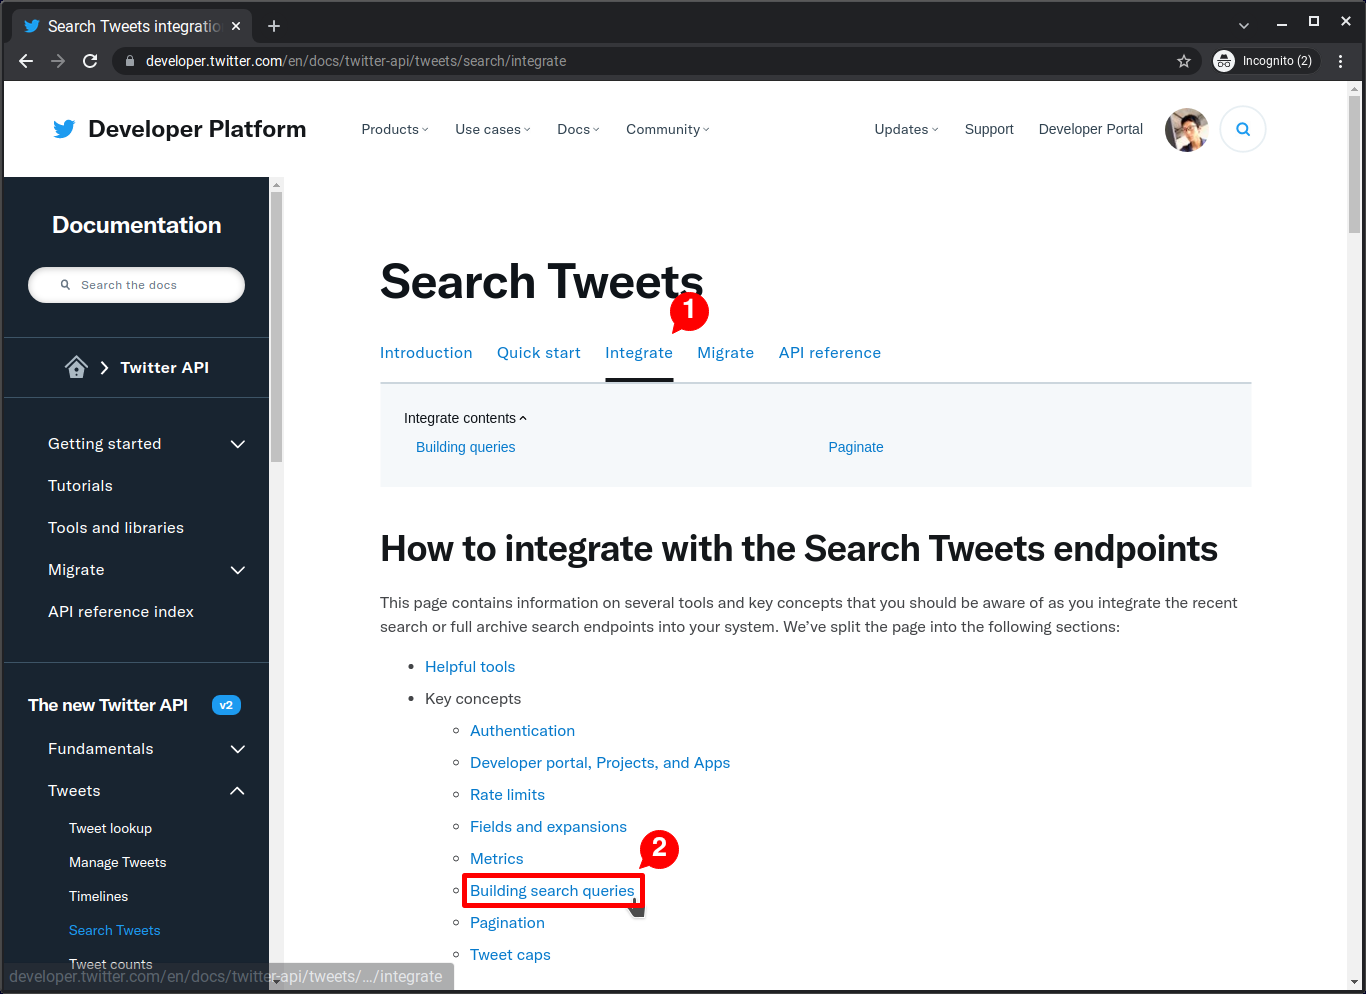Click the padlock site info icon
1366x994 pixels.
pyautogui.click(x=130, y=61)
